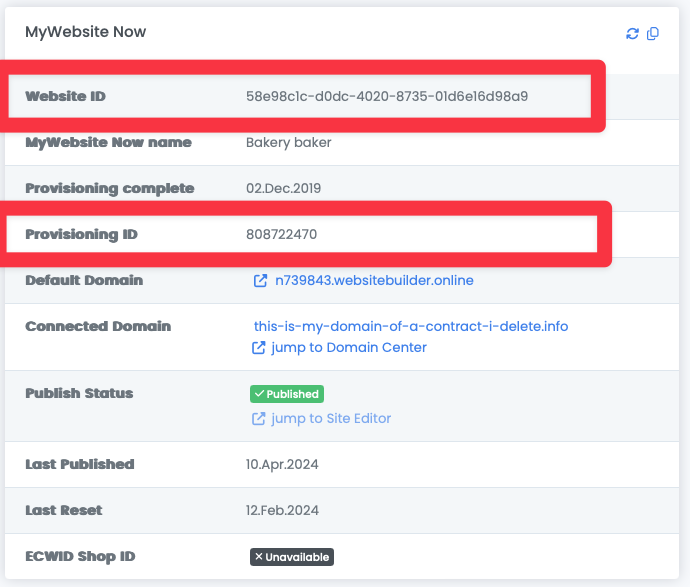Click external-link icon beside jump to Site Editor
This screenshot has width=690, height=587.
pos(260,418)
